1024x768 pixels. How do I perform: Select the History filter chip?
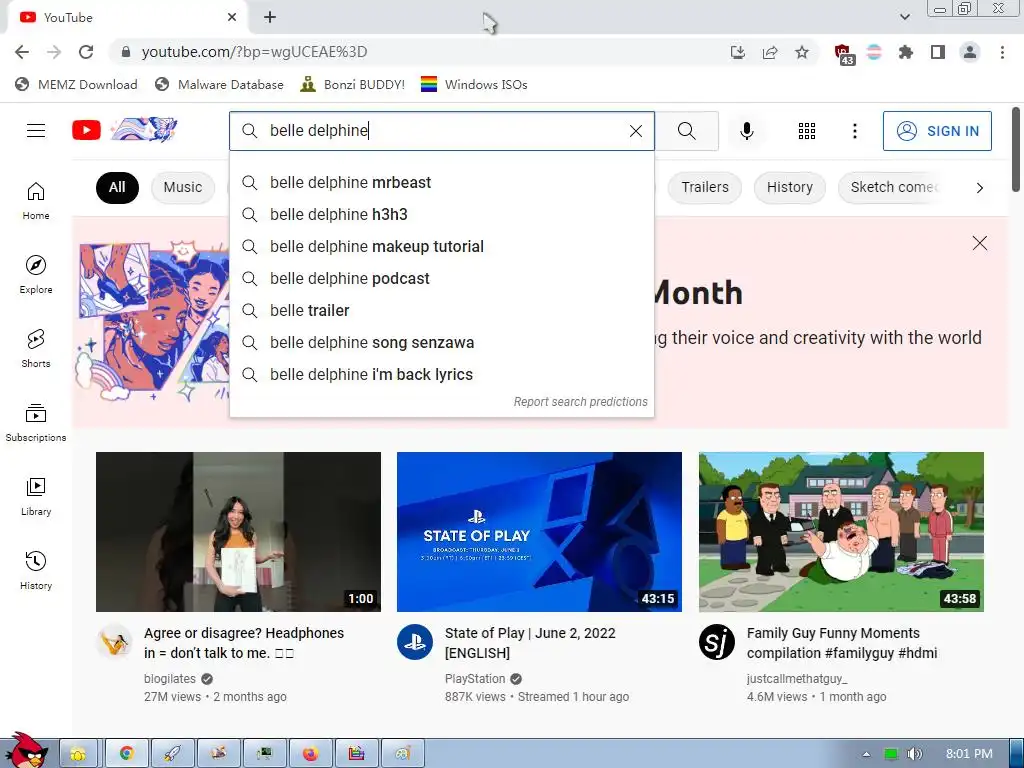click(x=790, y=187)
